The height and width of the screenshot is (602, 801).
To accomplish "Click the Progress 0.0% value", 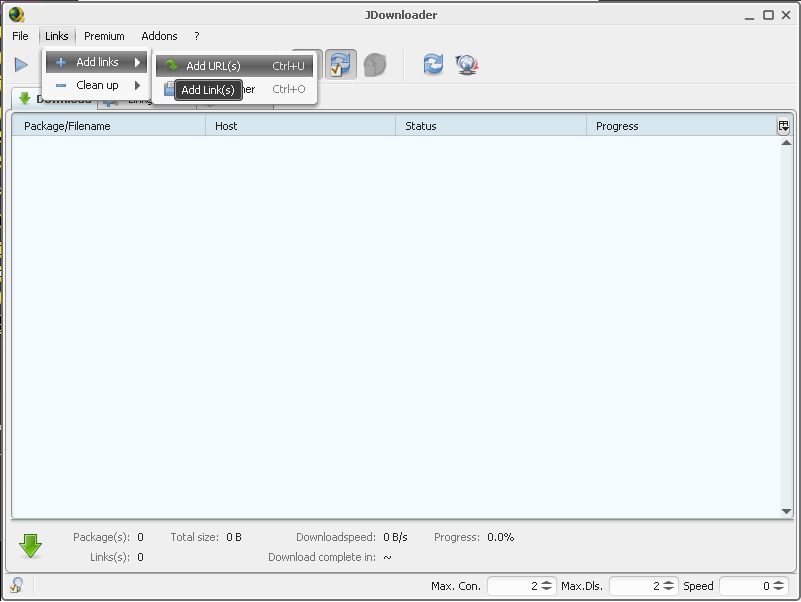I will pos(501,537).
